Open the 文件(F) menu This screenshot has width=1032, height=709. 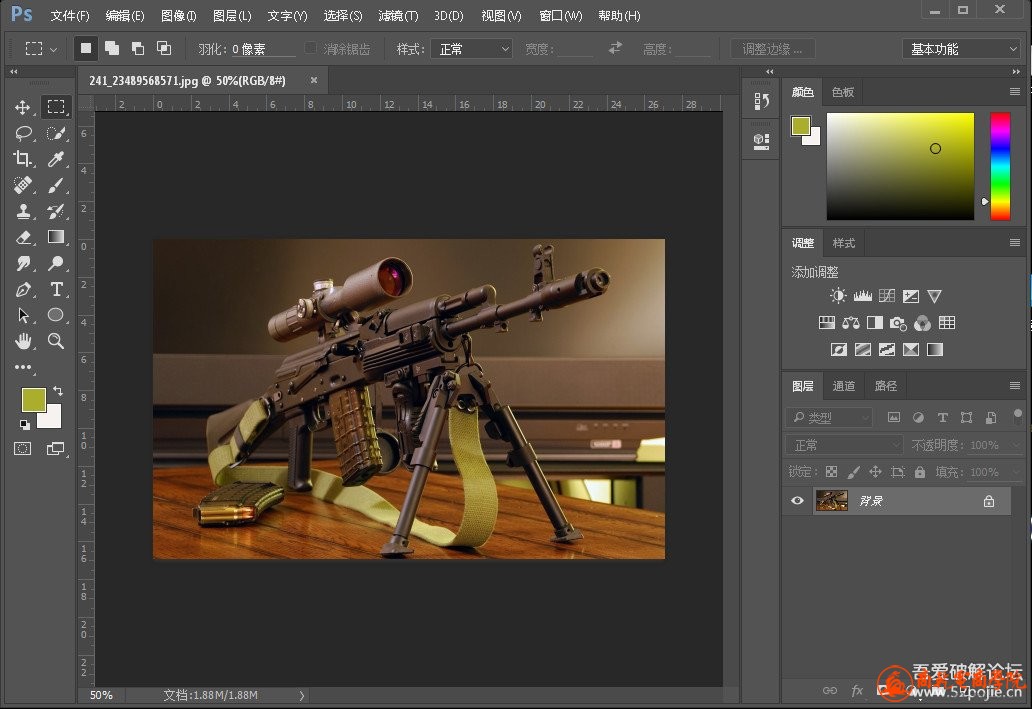tap(70, 16)
